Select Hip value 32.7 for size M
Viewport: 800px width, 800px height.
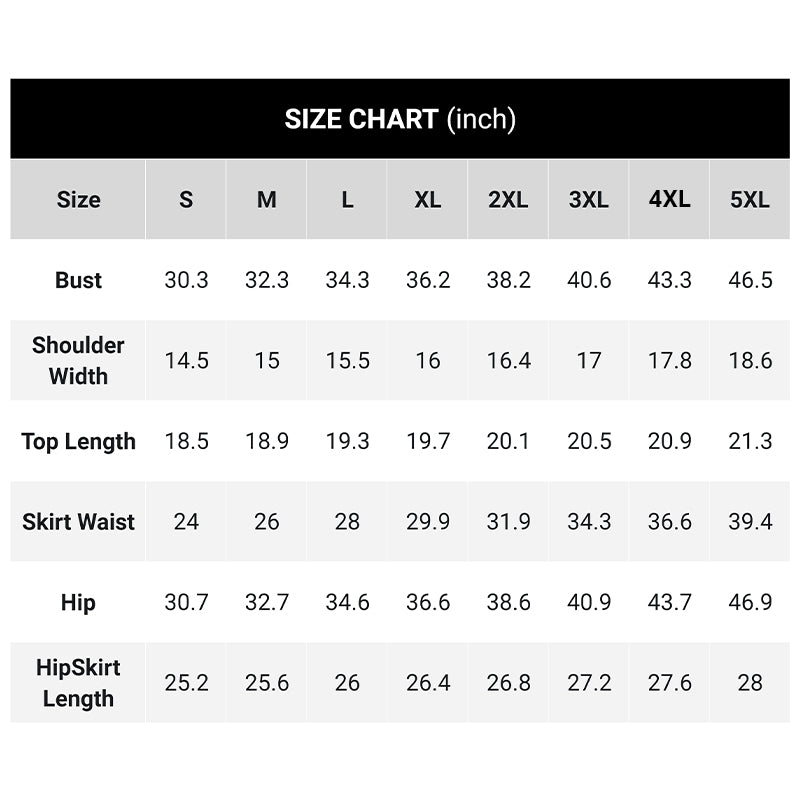click(267, 602)
